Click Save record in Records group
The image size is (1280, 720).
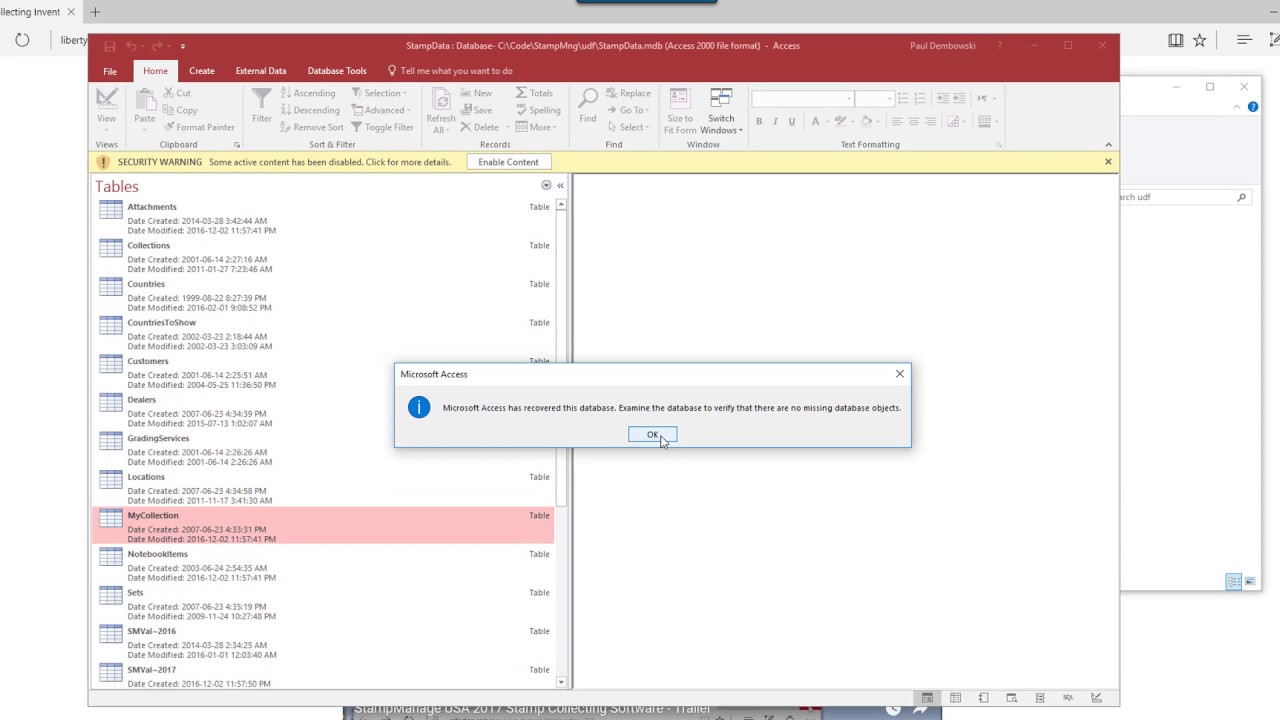point(476,110)
